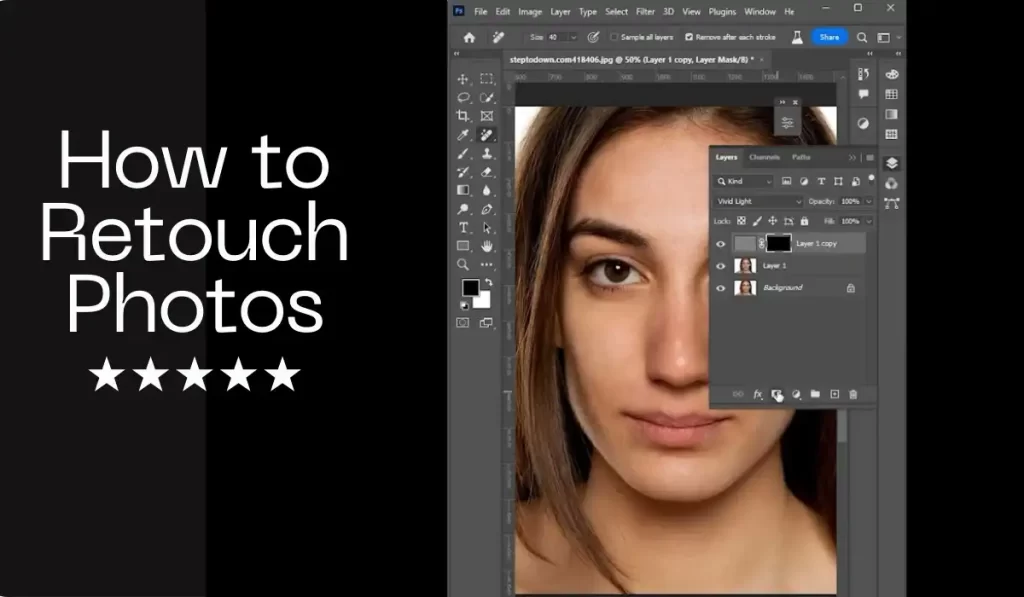Image resolution: width=1024 pixels, height=597 pixels.
Task: Hide the Background layer
Action: [720, 288]
